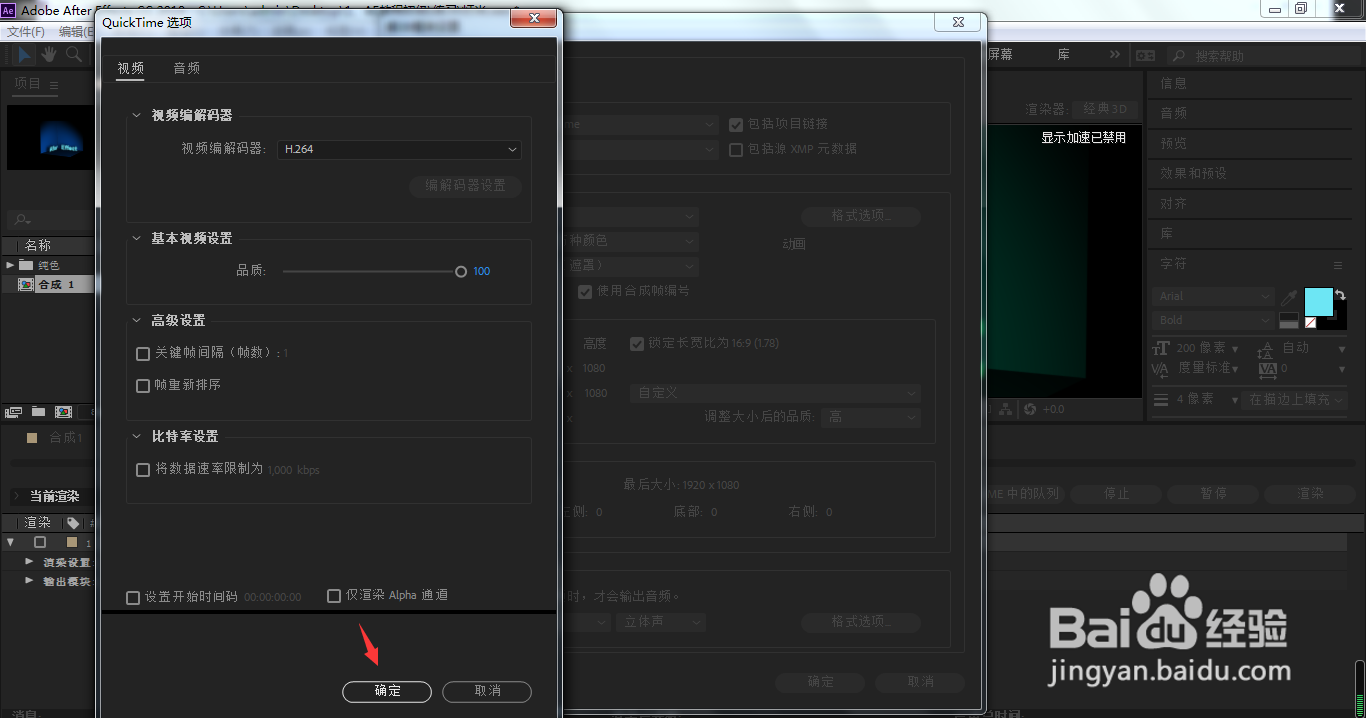Toggle 锁定长宽比为 16:9 checkbox
The image size is (1366, 718).
637,343
